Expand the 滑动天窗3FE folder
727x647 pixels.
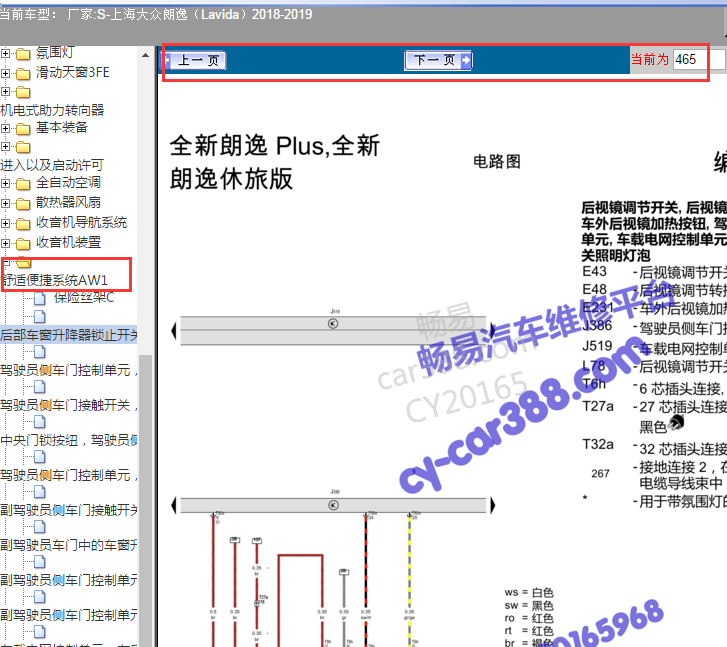(x=5, y=73)
